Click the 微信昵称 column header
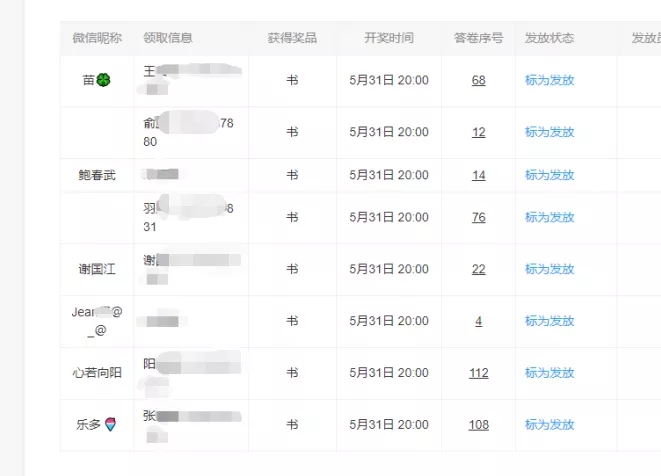Viewport: 661px width, 476px height. click(97, 38)
